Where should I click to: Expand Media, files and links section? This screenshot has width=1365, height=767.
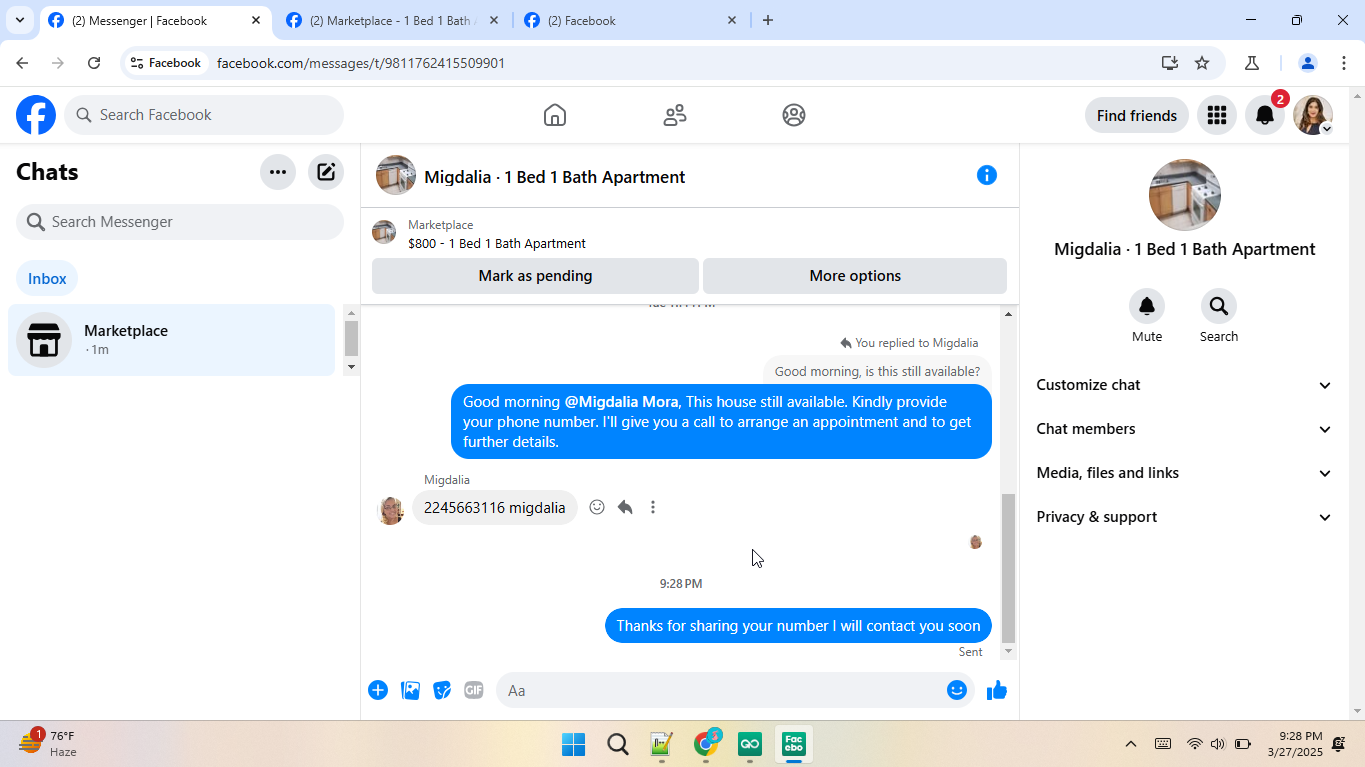[x=1185, y=473]
